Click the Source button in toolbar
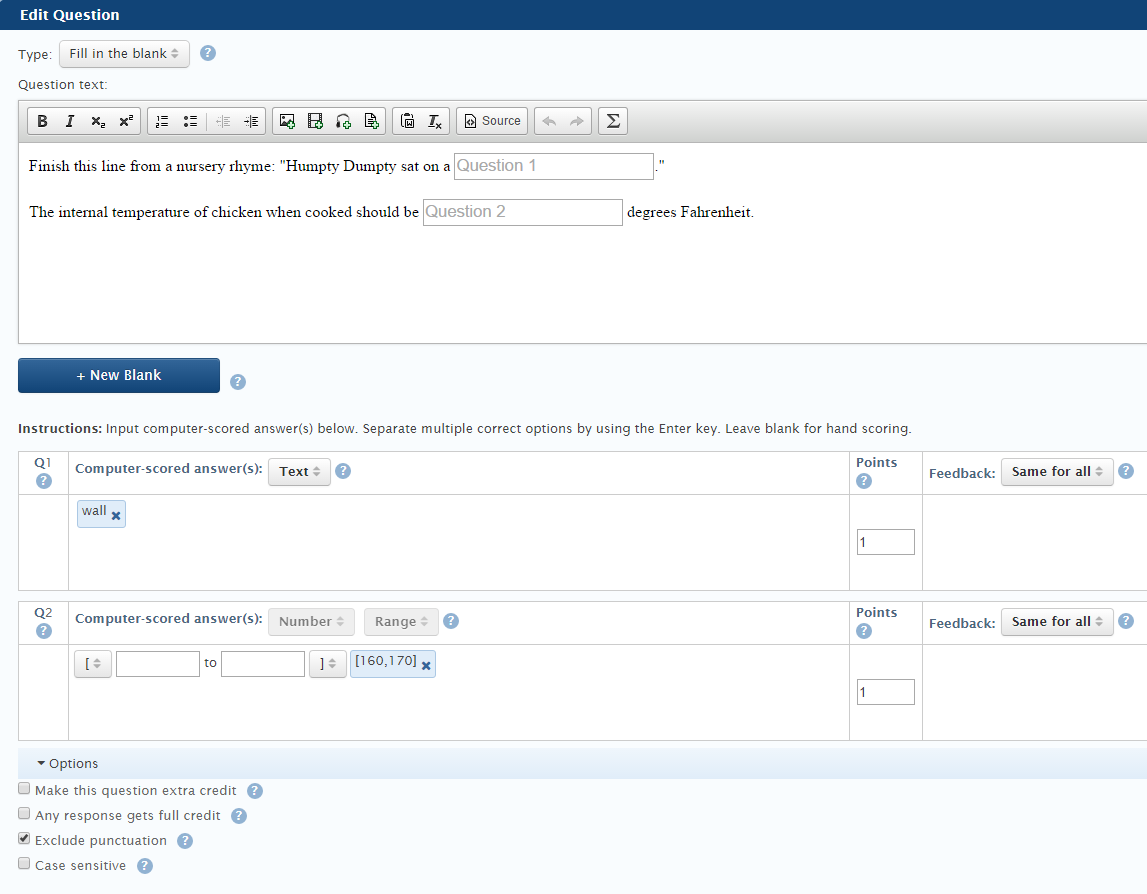 [x=492, y=121]
